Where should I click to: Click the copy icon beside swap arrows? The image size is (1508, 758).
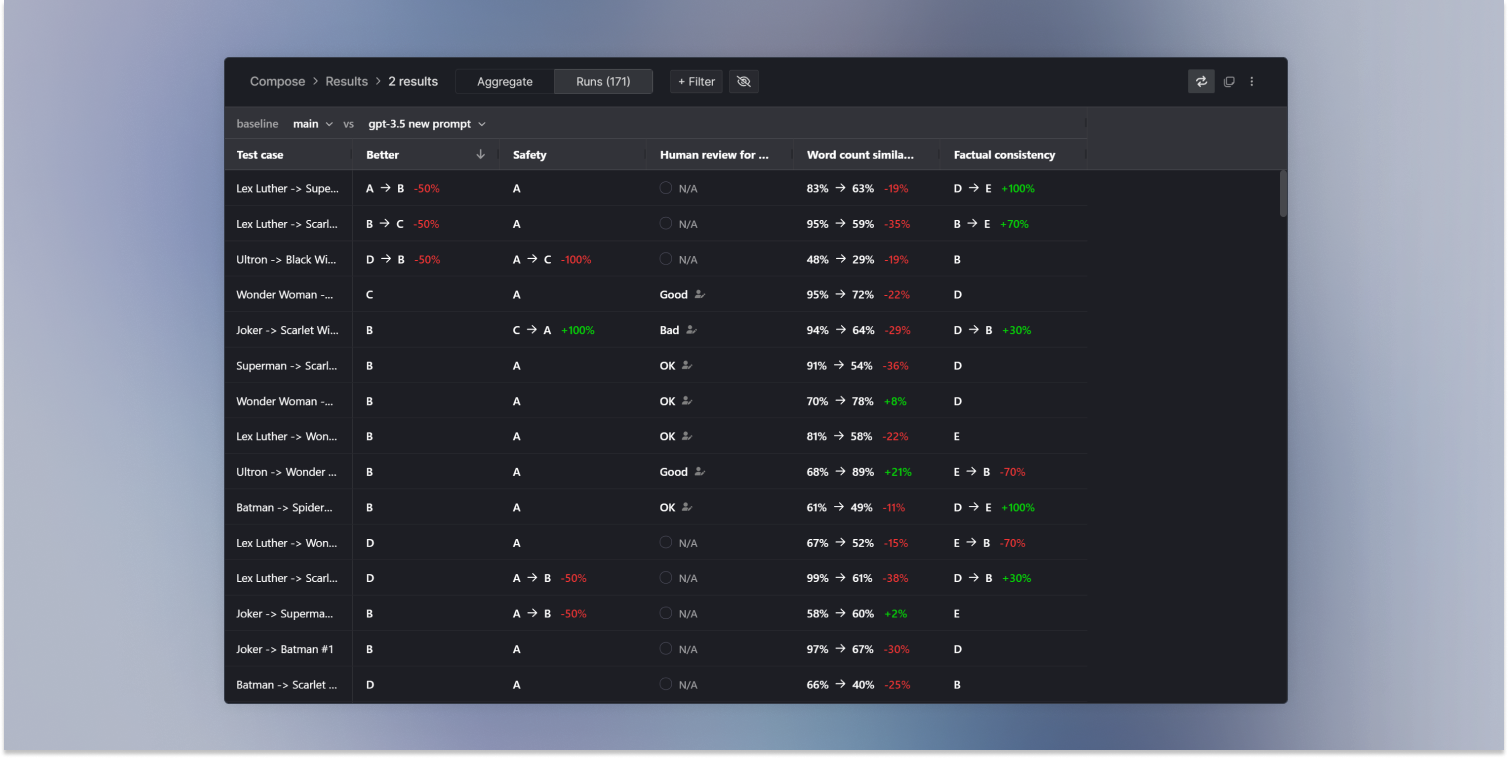[x=1229, y=82]
